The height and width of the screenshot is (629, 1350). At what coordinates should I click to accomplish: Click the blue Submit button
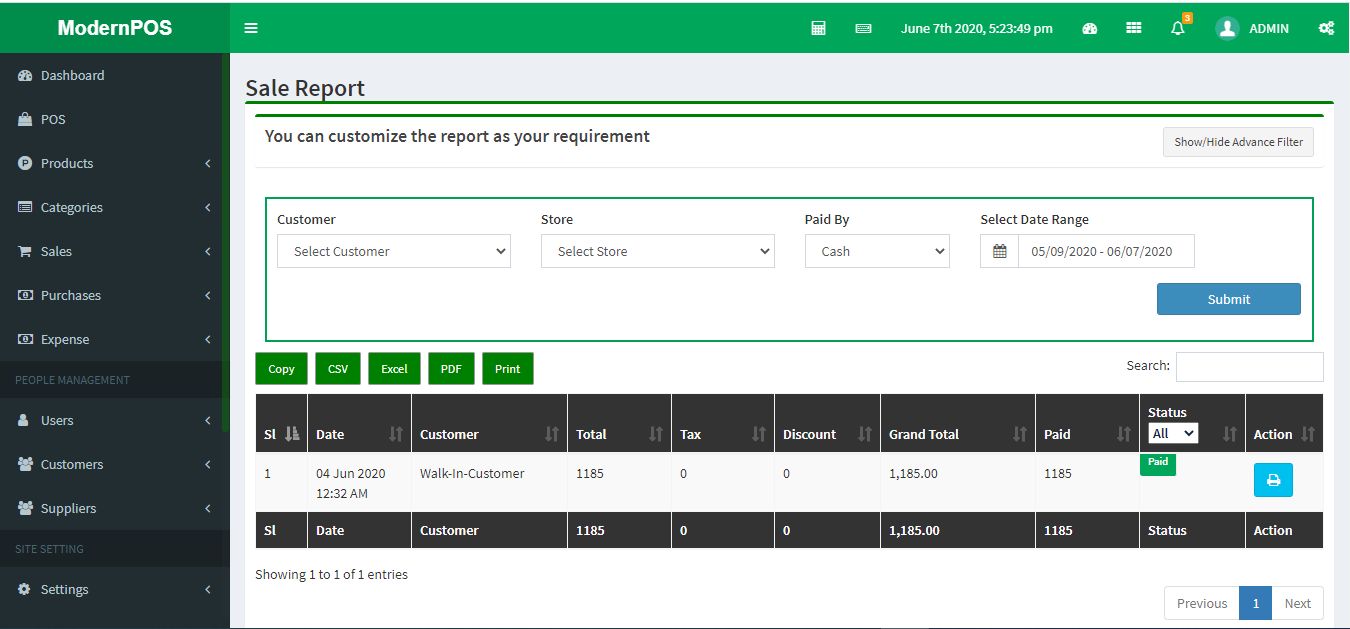[x=1228, y=299]
